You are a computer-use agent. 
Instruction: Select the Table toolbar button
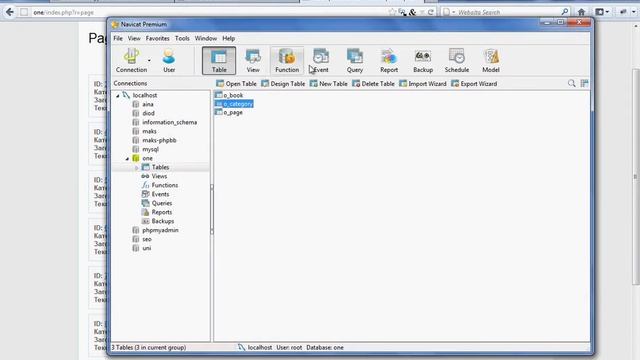click(219, 61)
